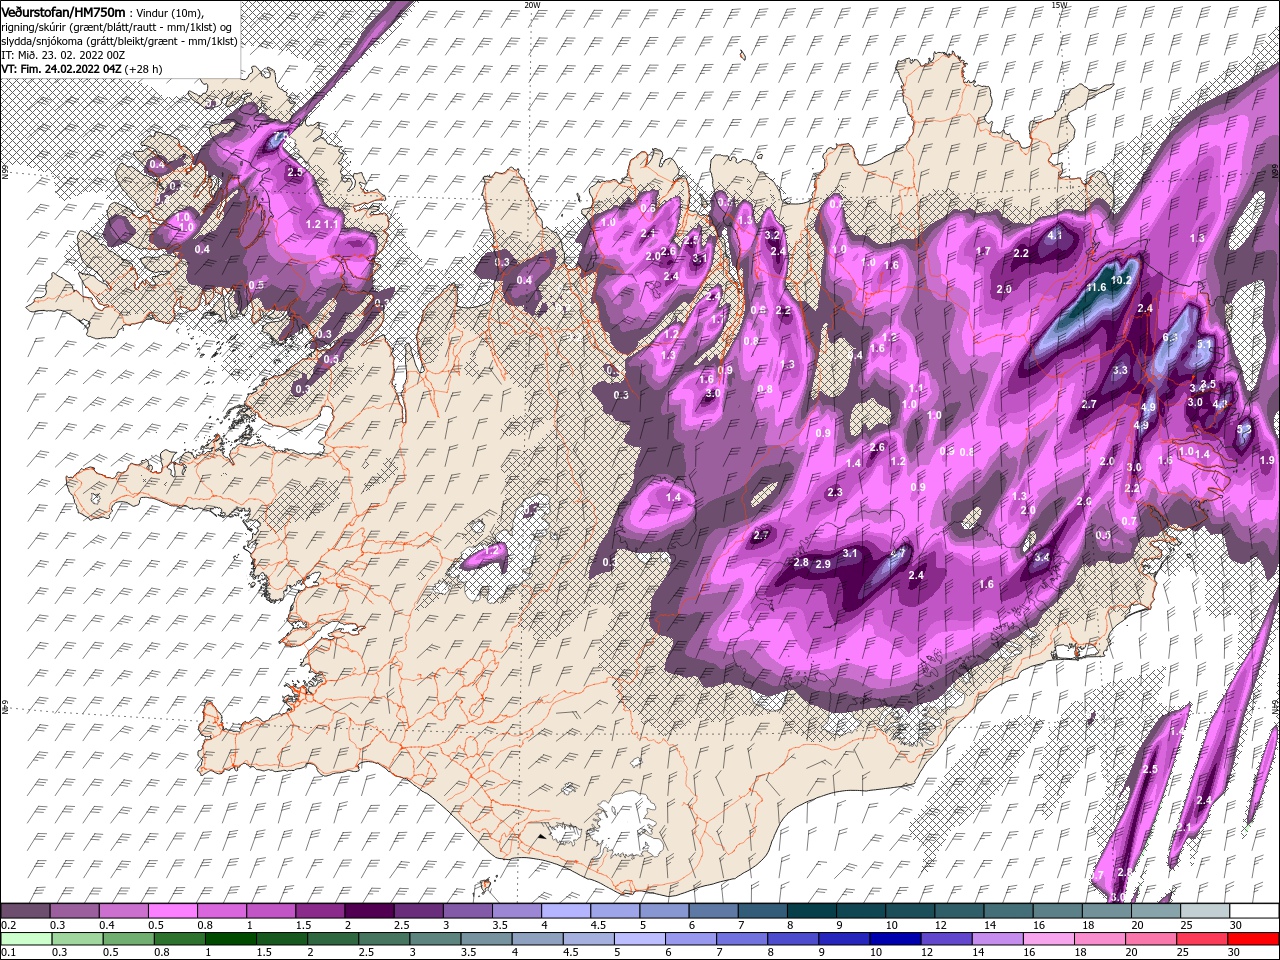Pick the lavender 4 snow scale swatch

[x=566, y=911]
